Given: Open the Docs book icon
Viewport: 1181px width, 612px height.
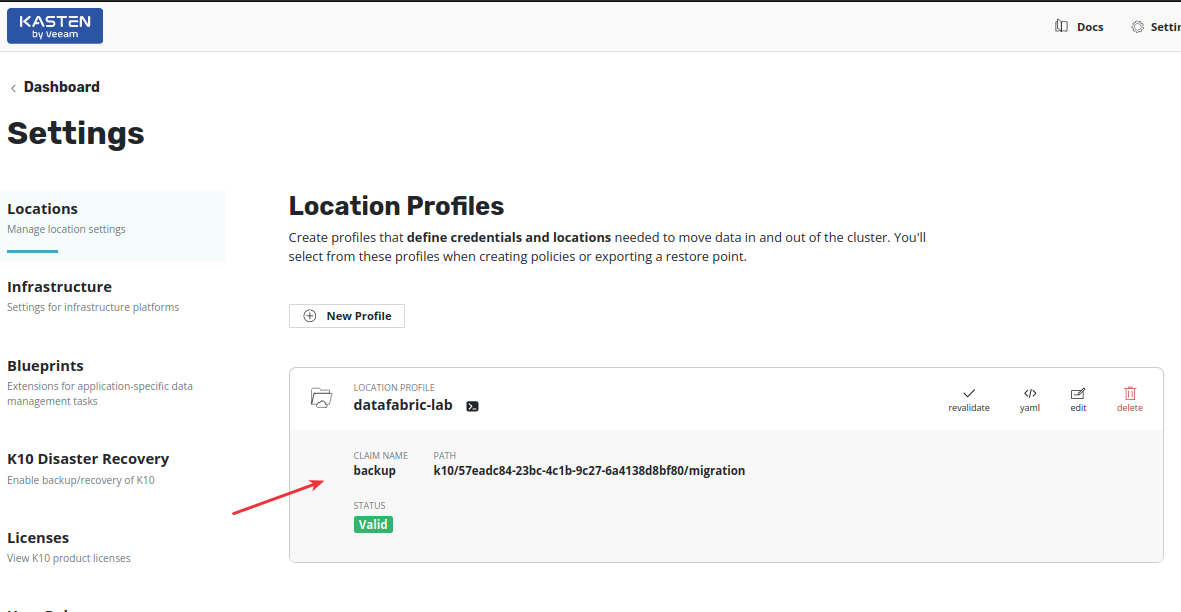Looking at the screenshot, I should [x=1061, y=26].
